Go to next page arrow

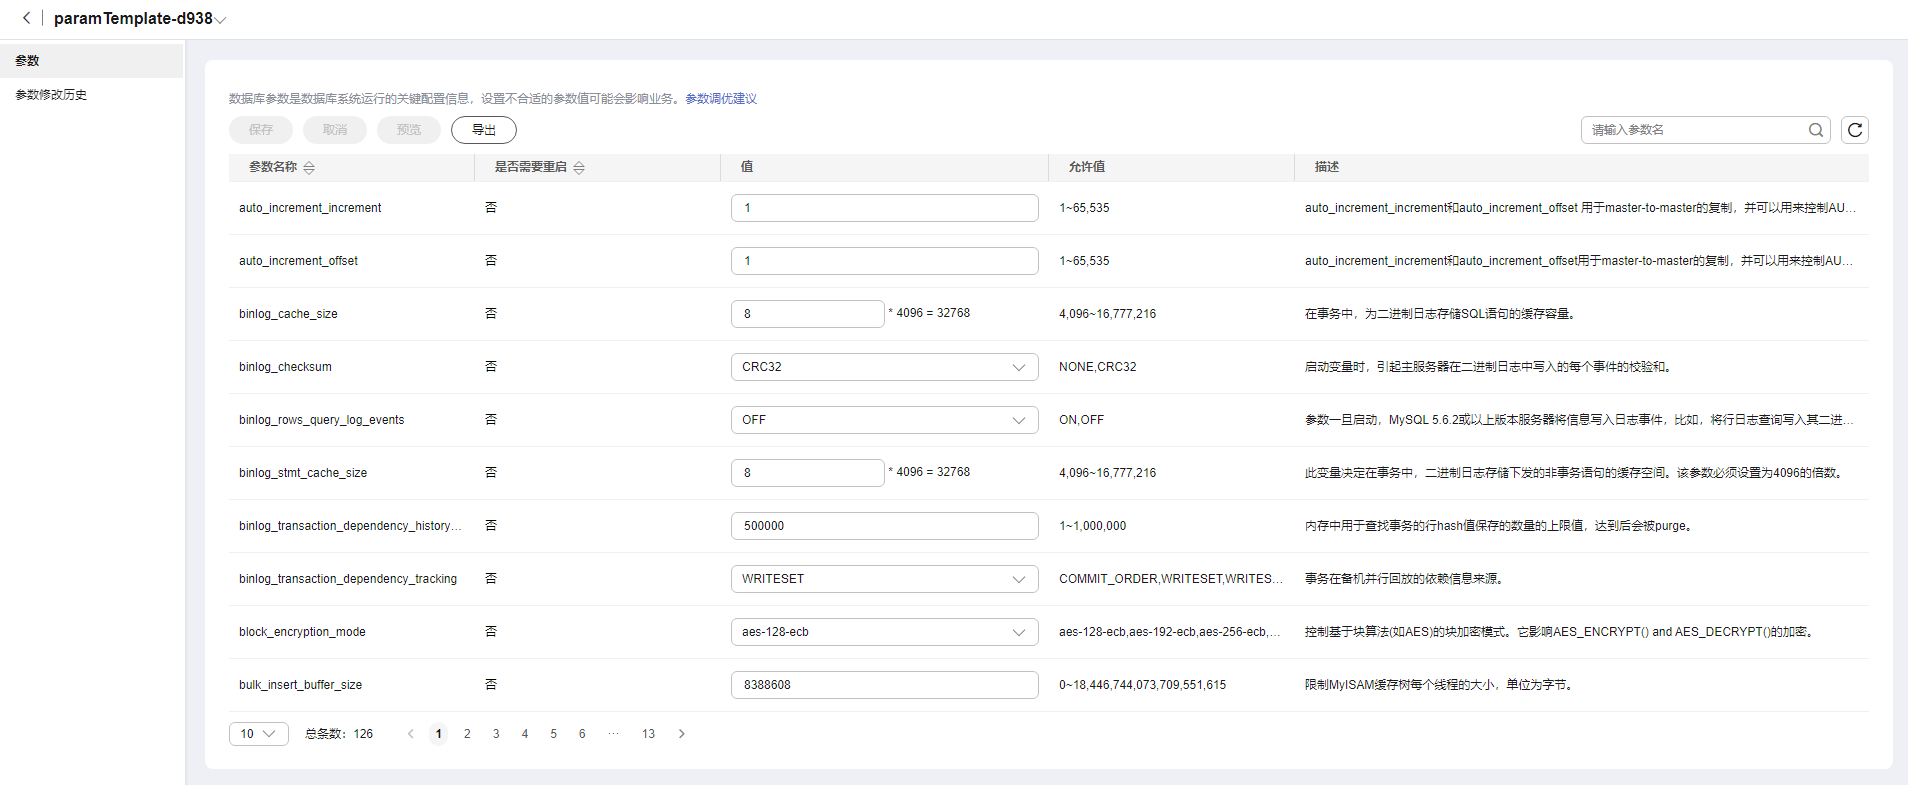tap(682, 734)
